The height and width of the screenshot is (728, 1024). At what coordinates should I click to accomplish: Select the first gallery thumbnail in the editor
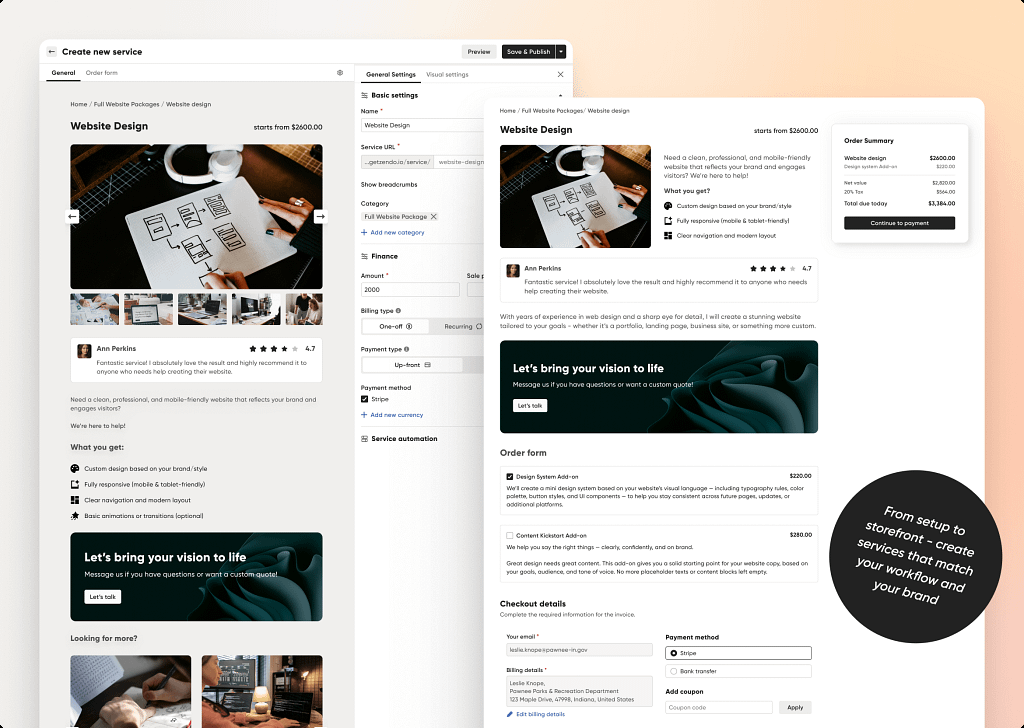pos(95,309)
